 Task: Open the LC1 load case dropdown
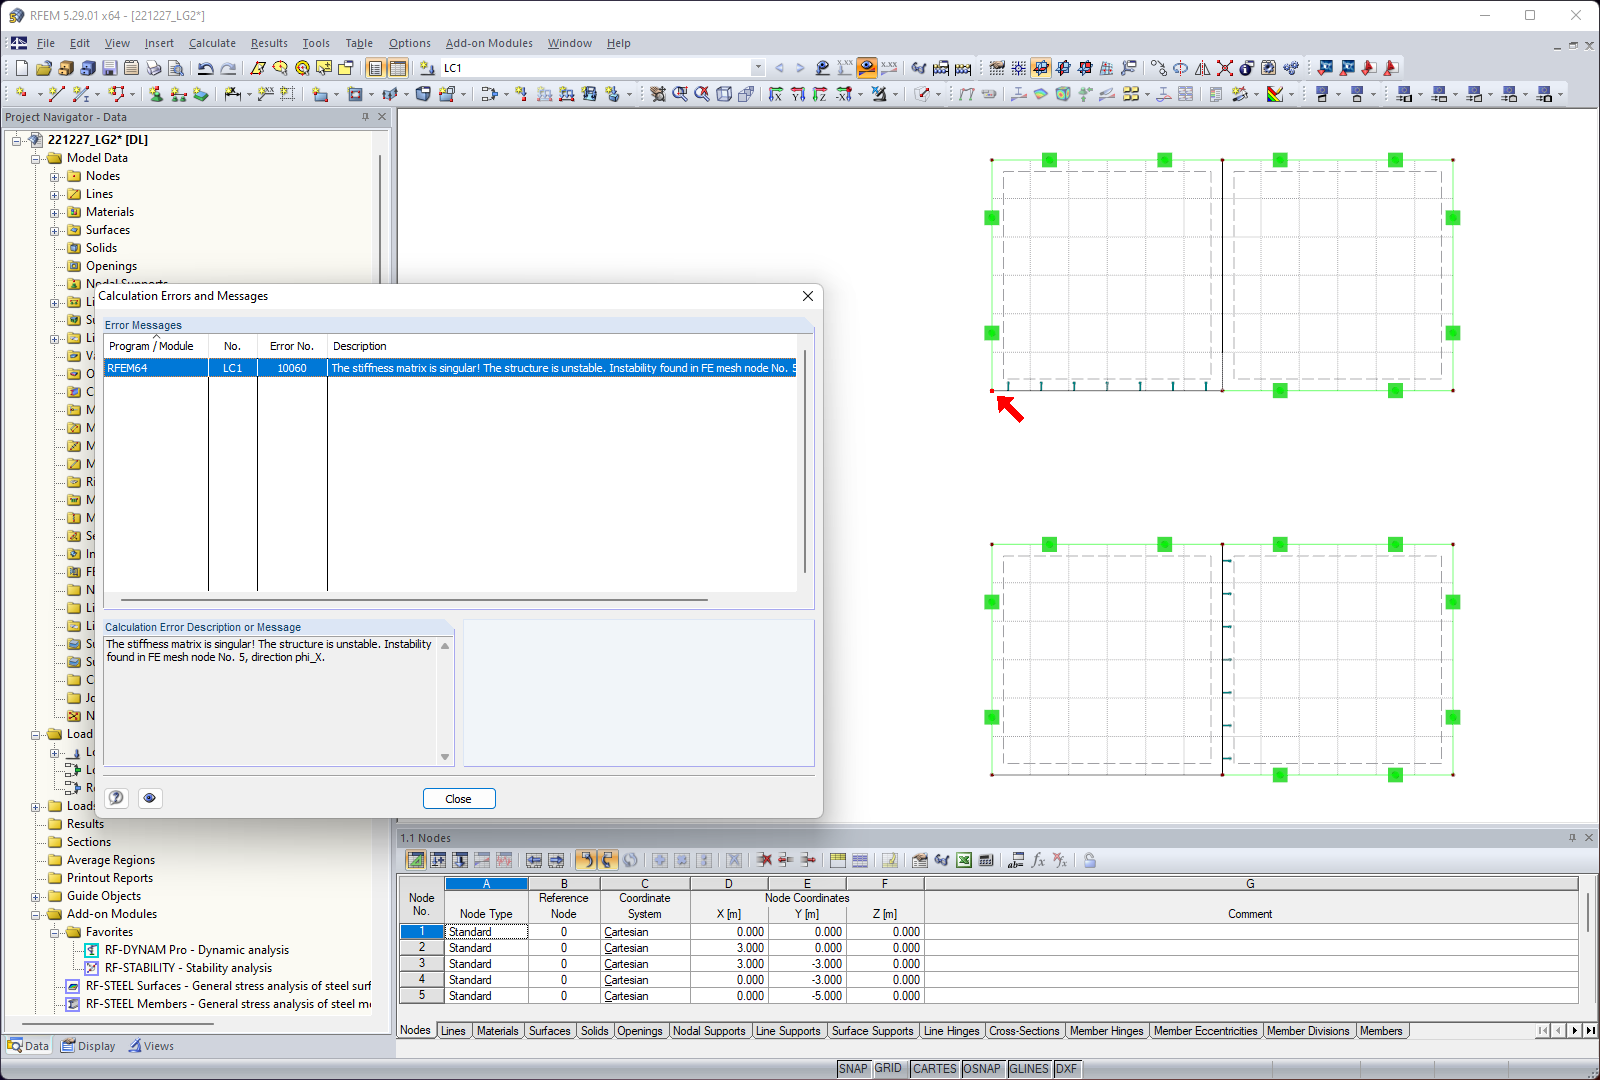click(x=757, y=68)
